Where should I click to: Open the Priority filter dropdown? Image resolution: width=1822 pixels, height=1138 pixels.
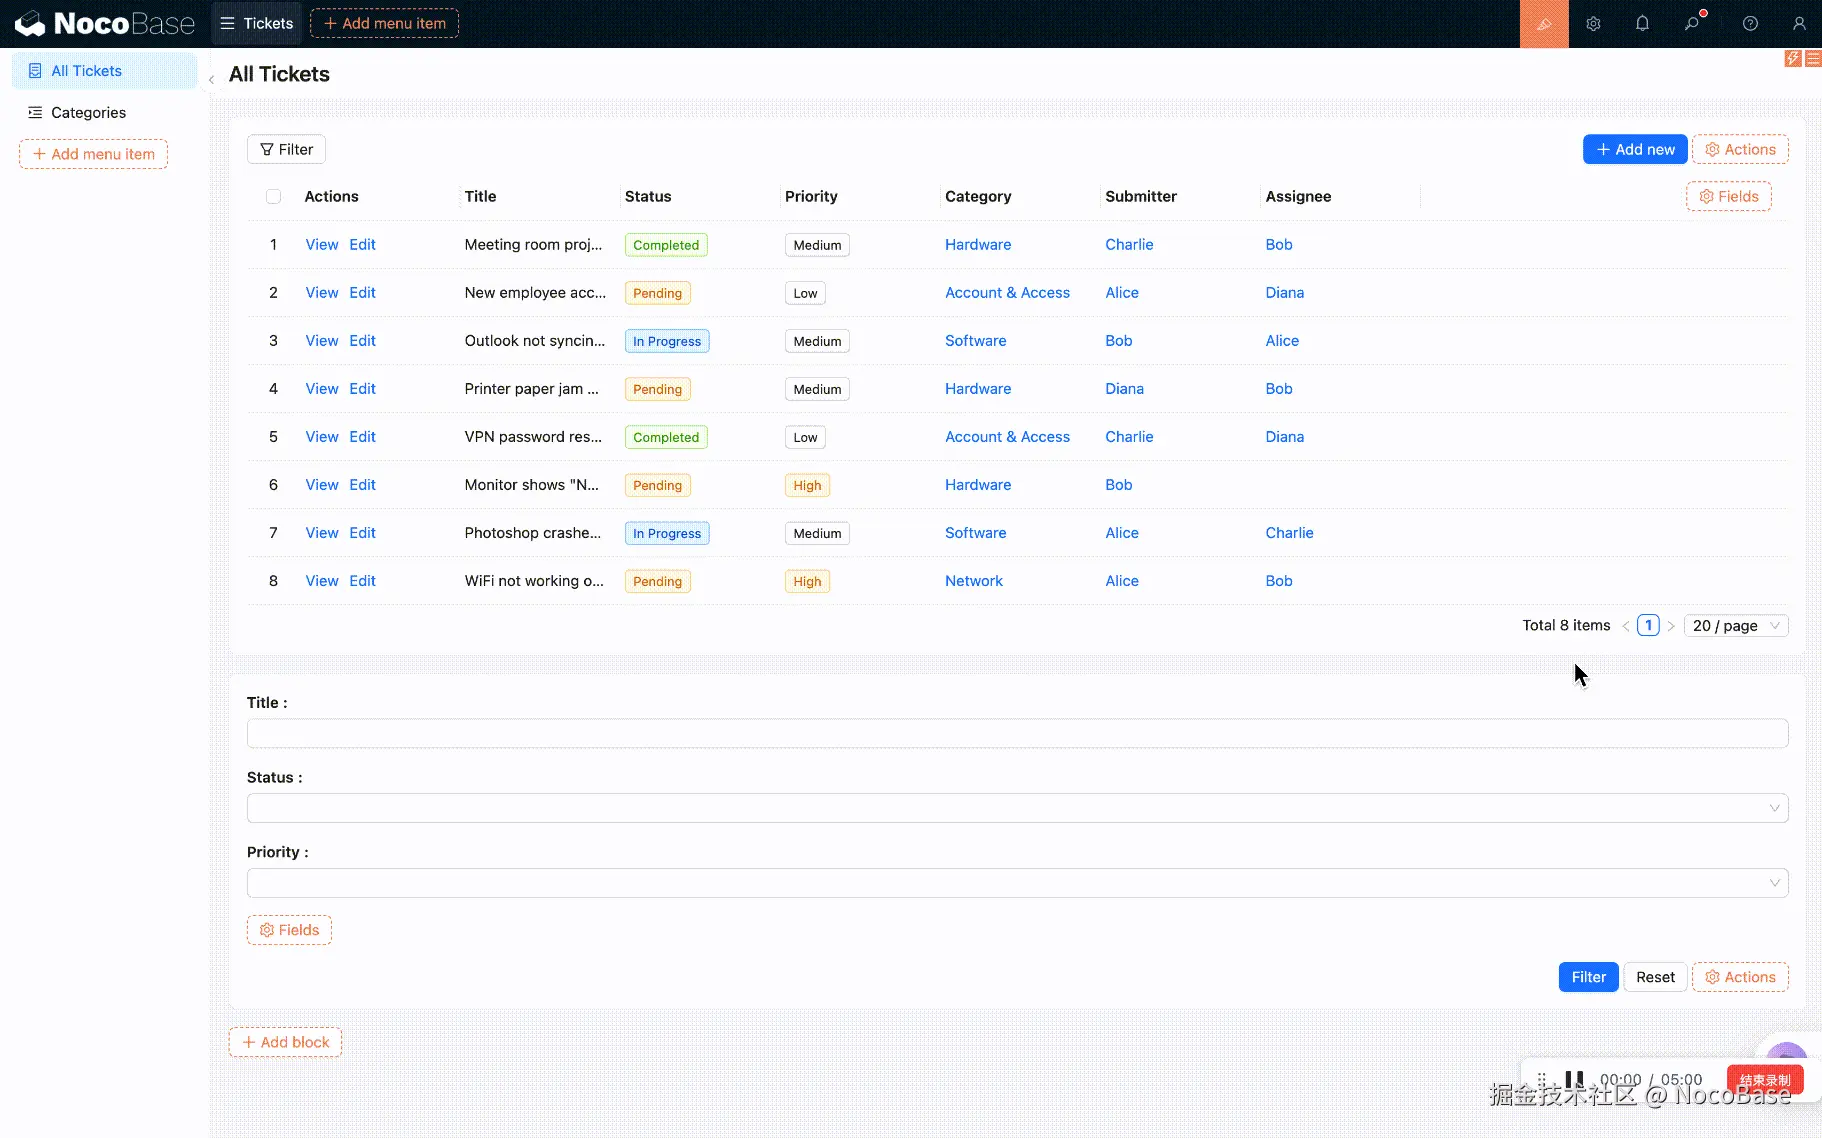(x=1017, y=883)
